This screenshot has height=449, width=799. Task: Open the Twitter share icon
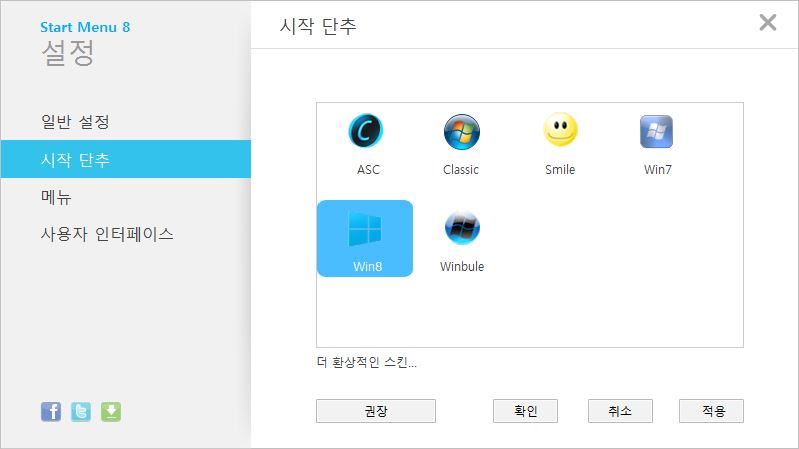pos(81,411)
